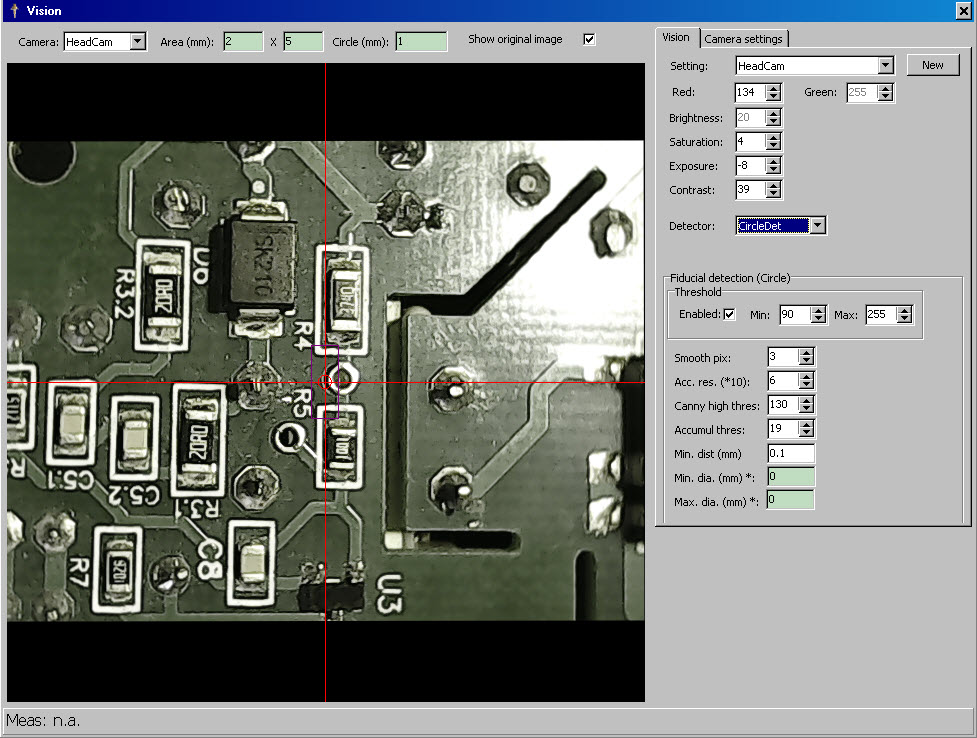The width and height of the screenshot is (977, 738).
Task: Decrease the Saturation value with down arrow
Action: (x=773, y=146)
